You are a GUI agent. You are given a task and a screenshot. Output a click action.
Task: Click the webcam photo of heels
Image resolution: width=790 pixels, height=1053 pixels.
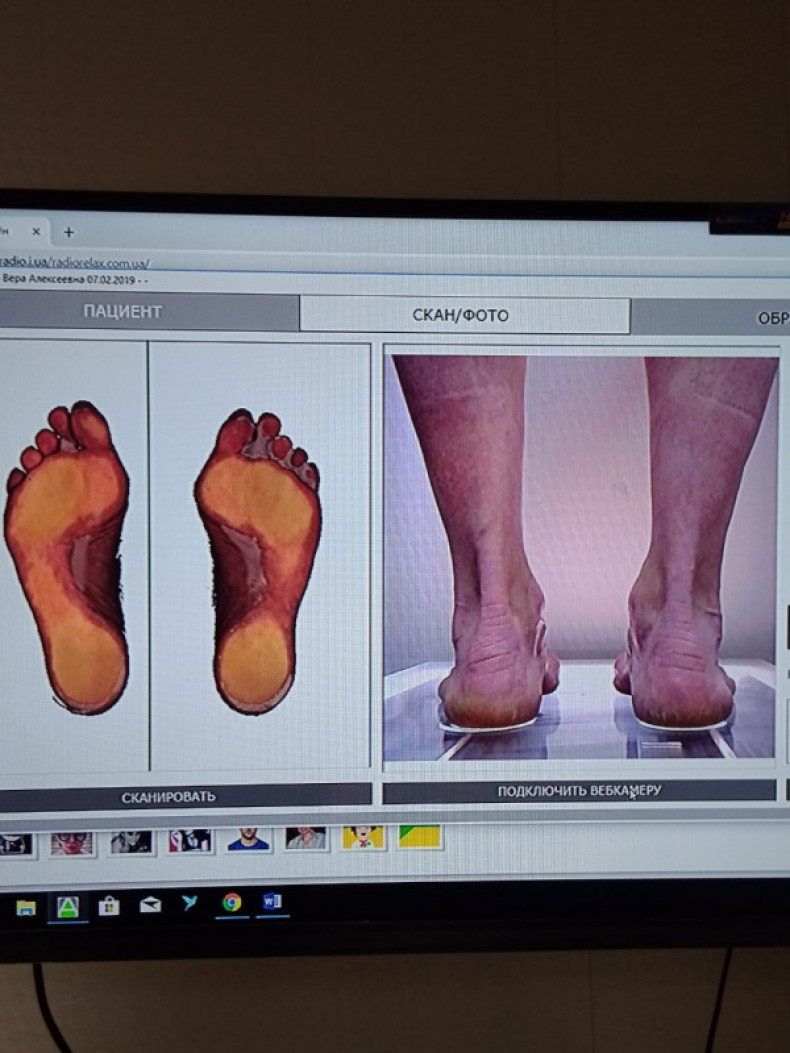click(579, 556)
